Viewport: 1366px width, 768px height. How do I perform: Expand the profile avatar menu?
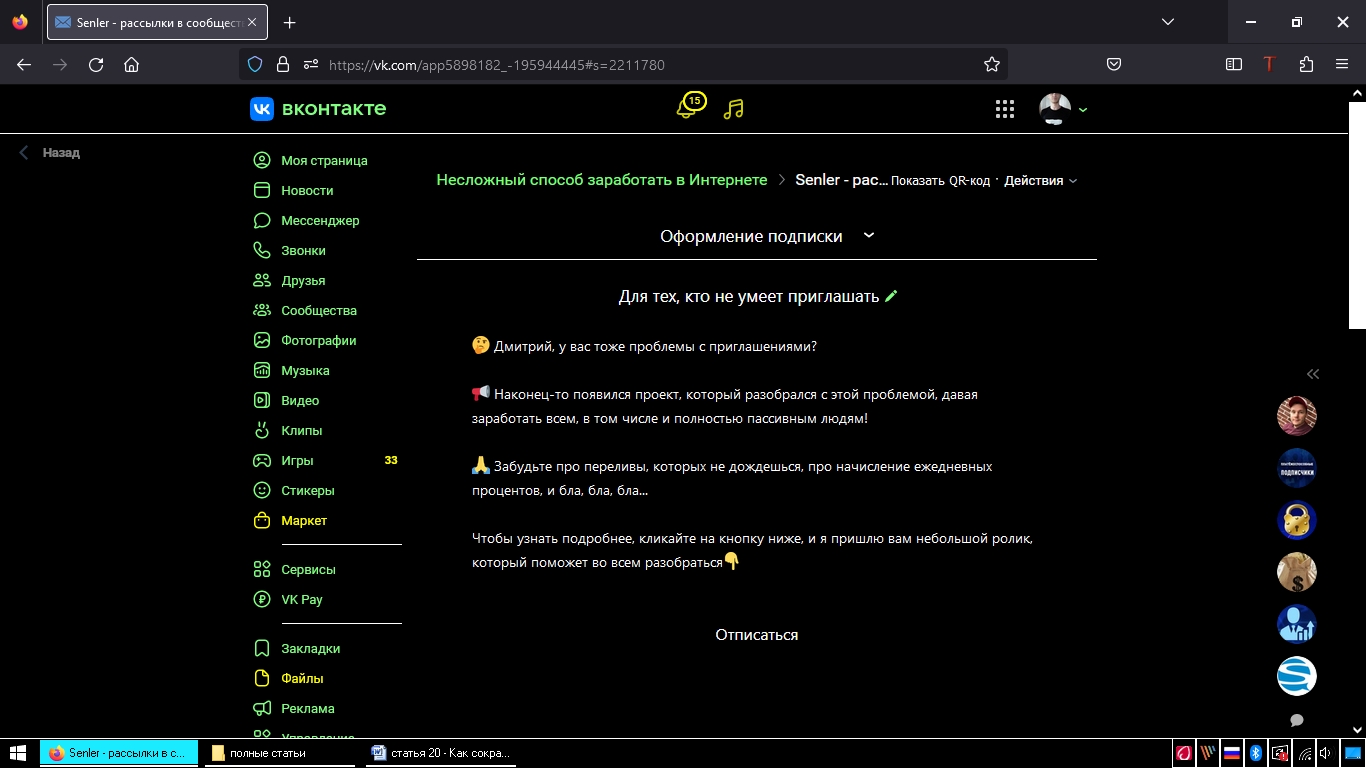click(x=1062, y=109)
